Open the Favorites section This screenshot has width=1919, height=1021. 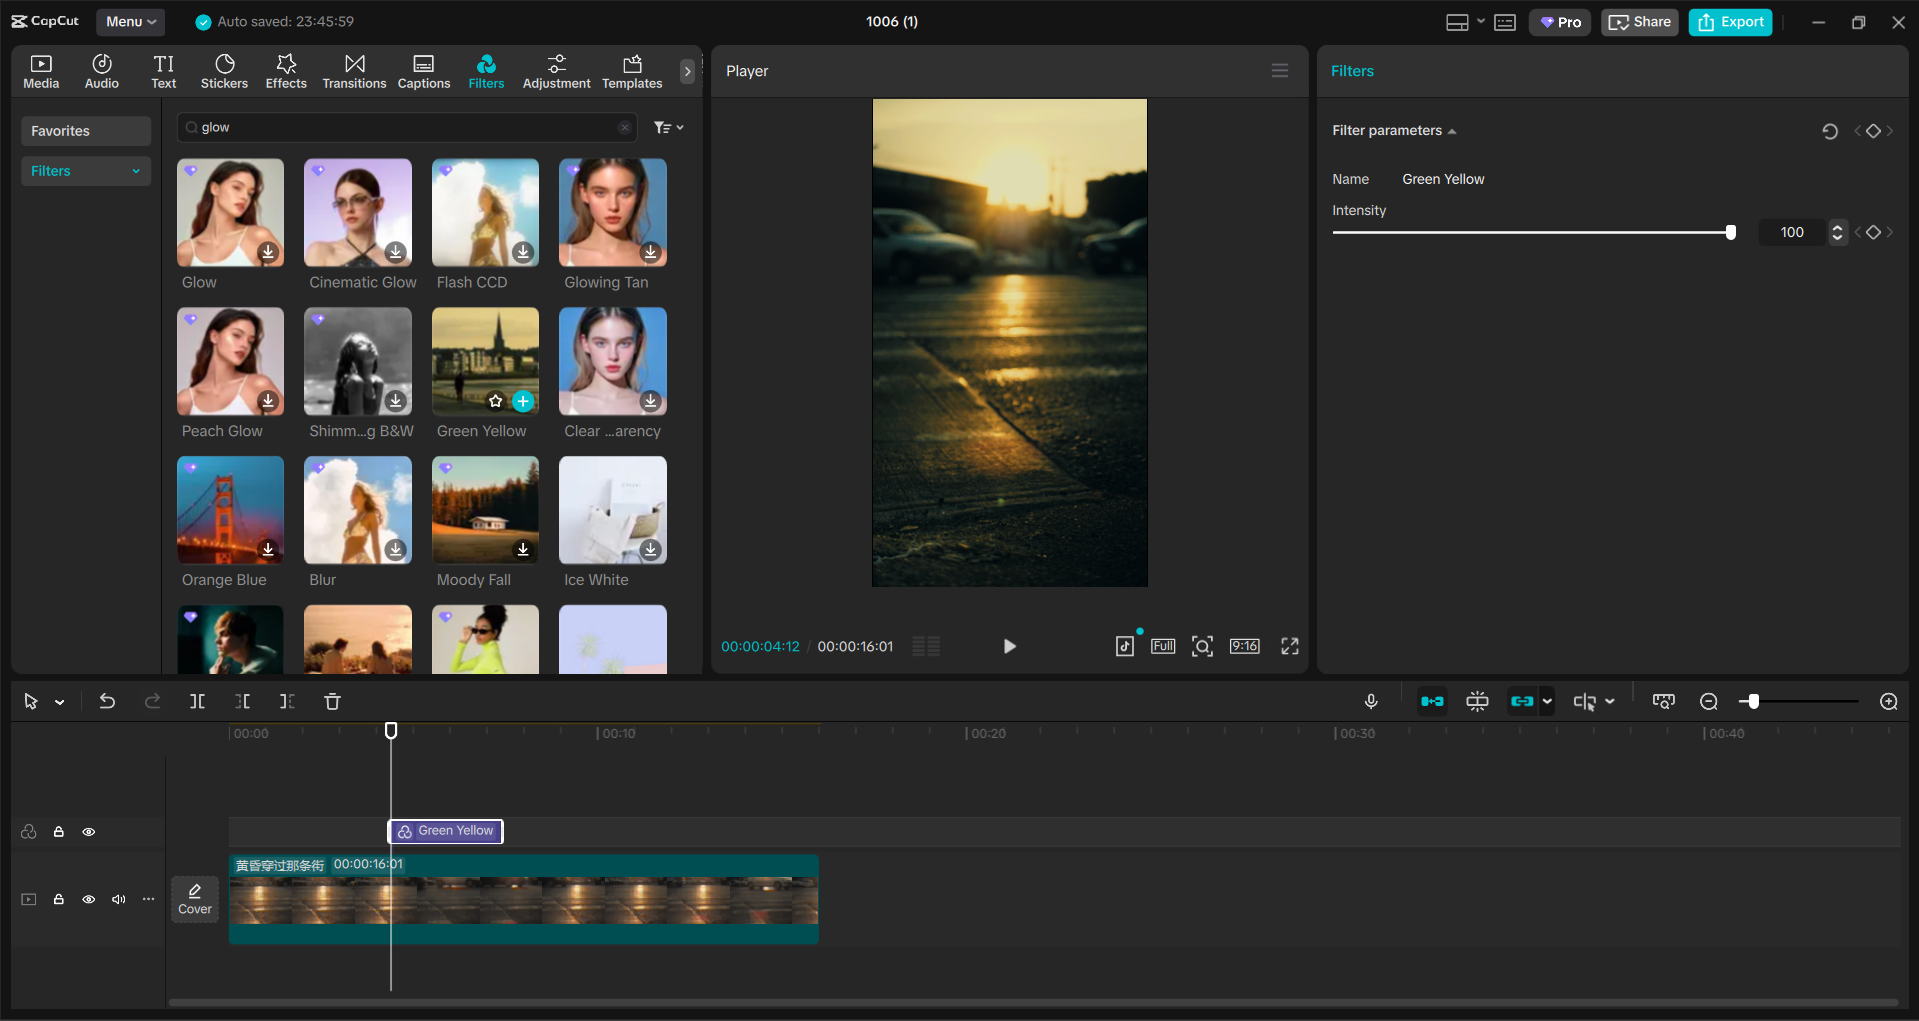coord(85,130)
